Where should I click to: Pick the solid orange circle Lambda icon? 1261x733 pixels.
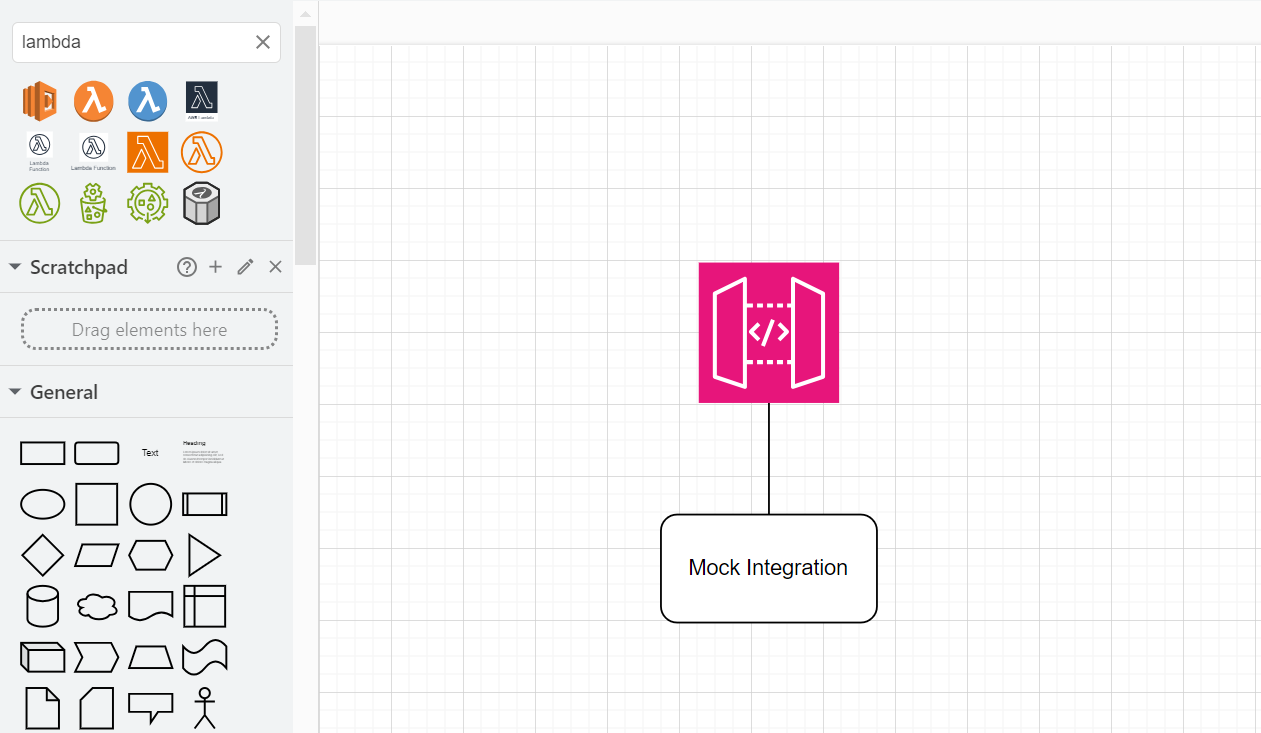click(94, 101)
